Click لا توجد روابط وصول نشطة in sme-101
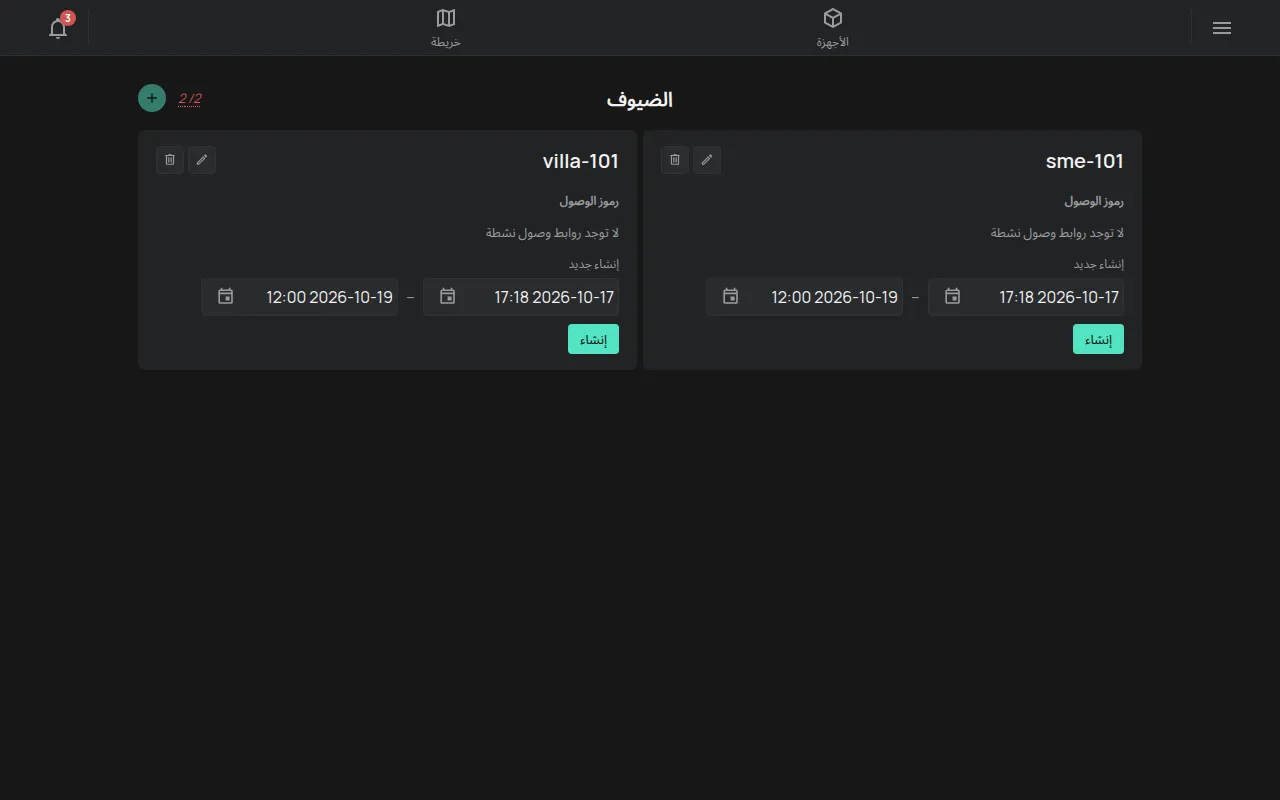Image resolution: width=1280 pixels, height=800 pixels. (1057, 233)
